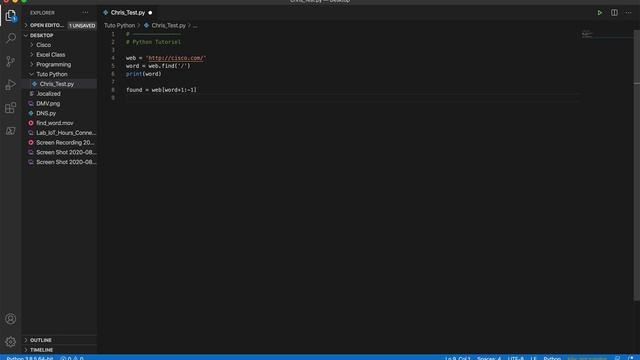Click the word = web.find('/') line
This screenshot has height=360, width=640.
(158, 66)
